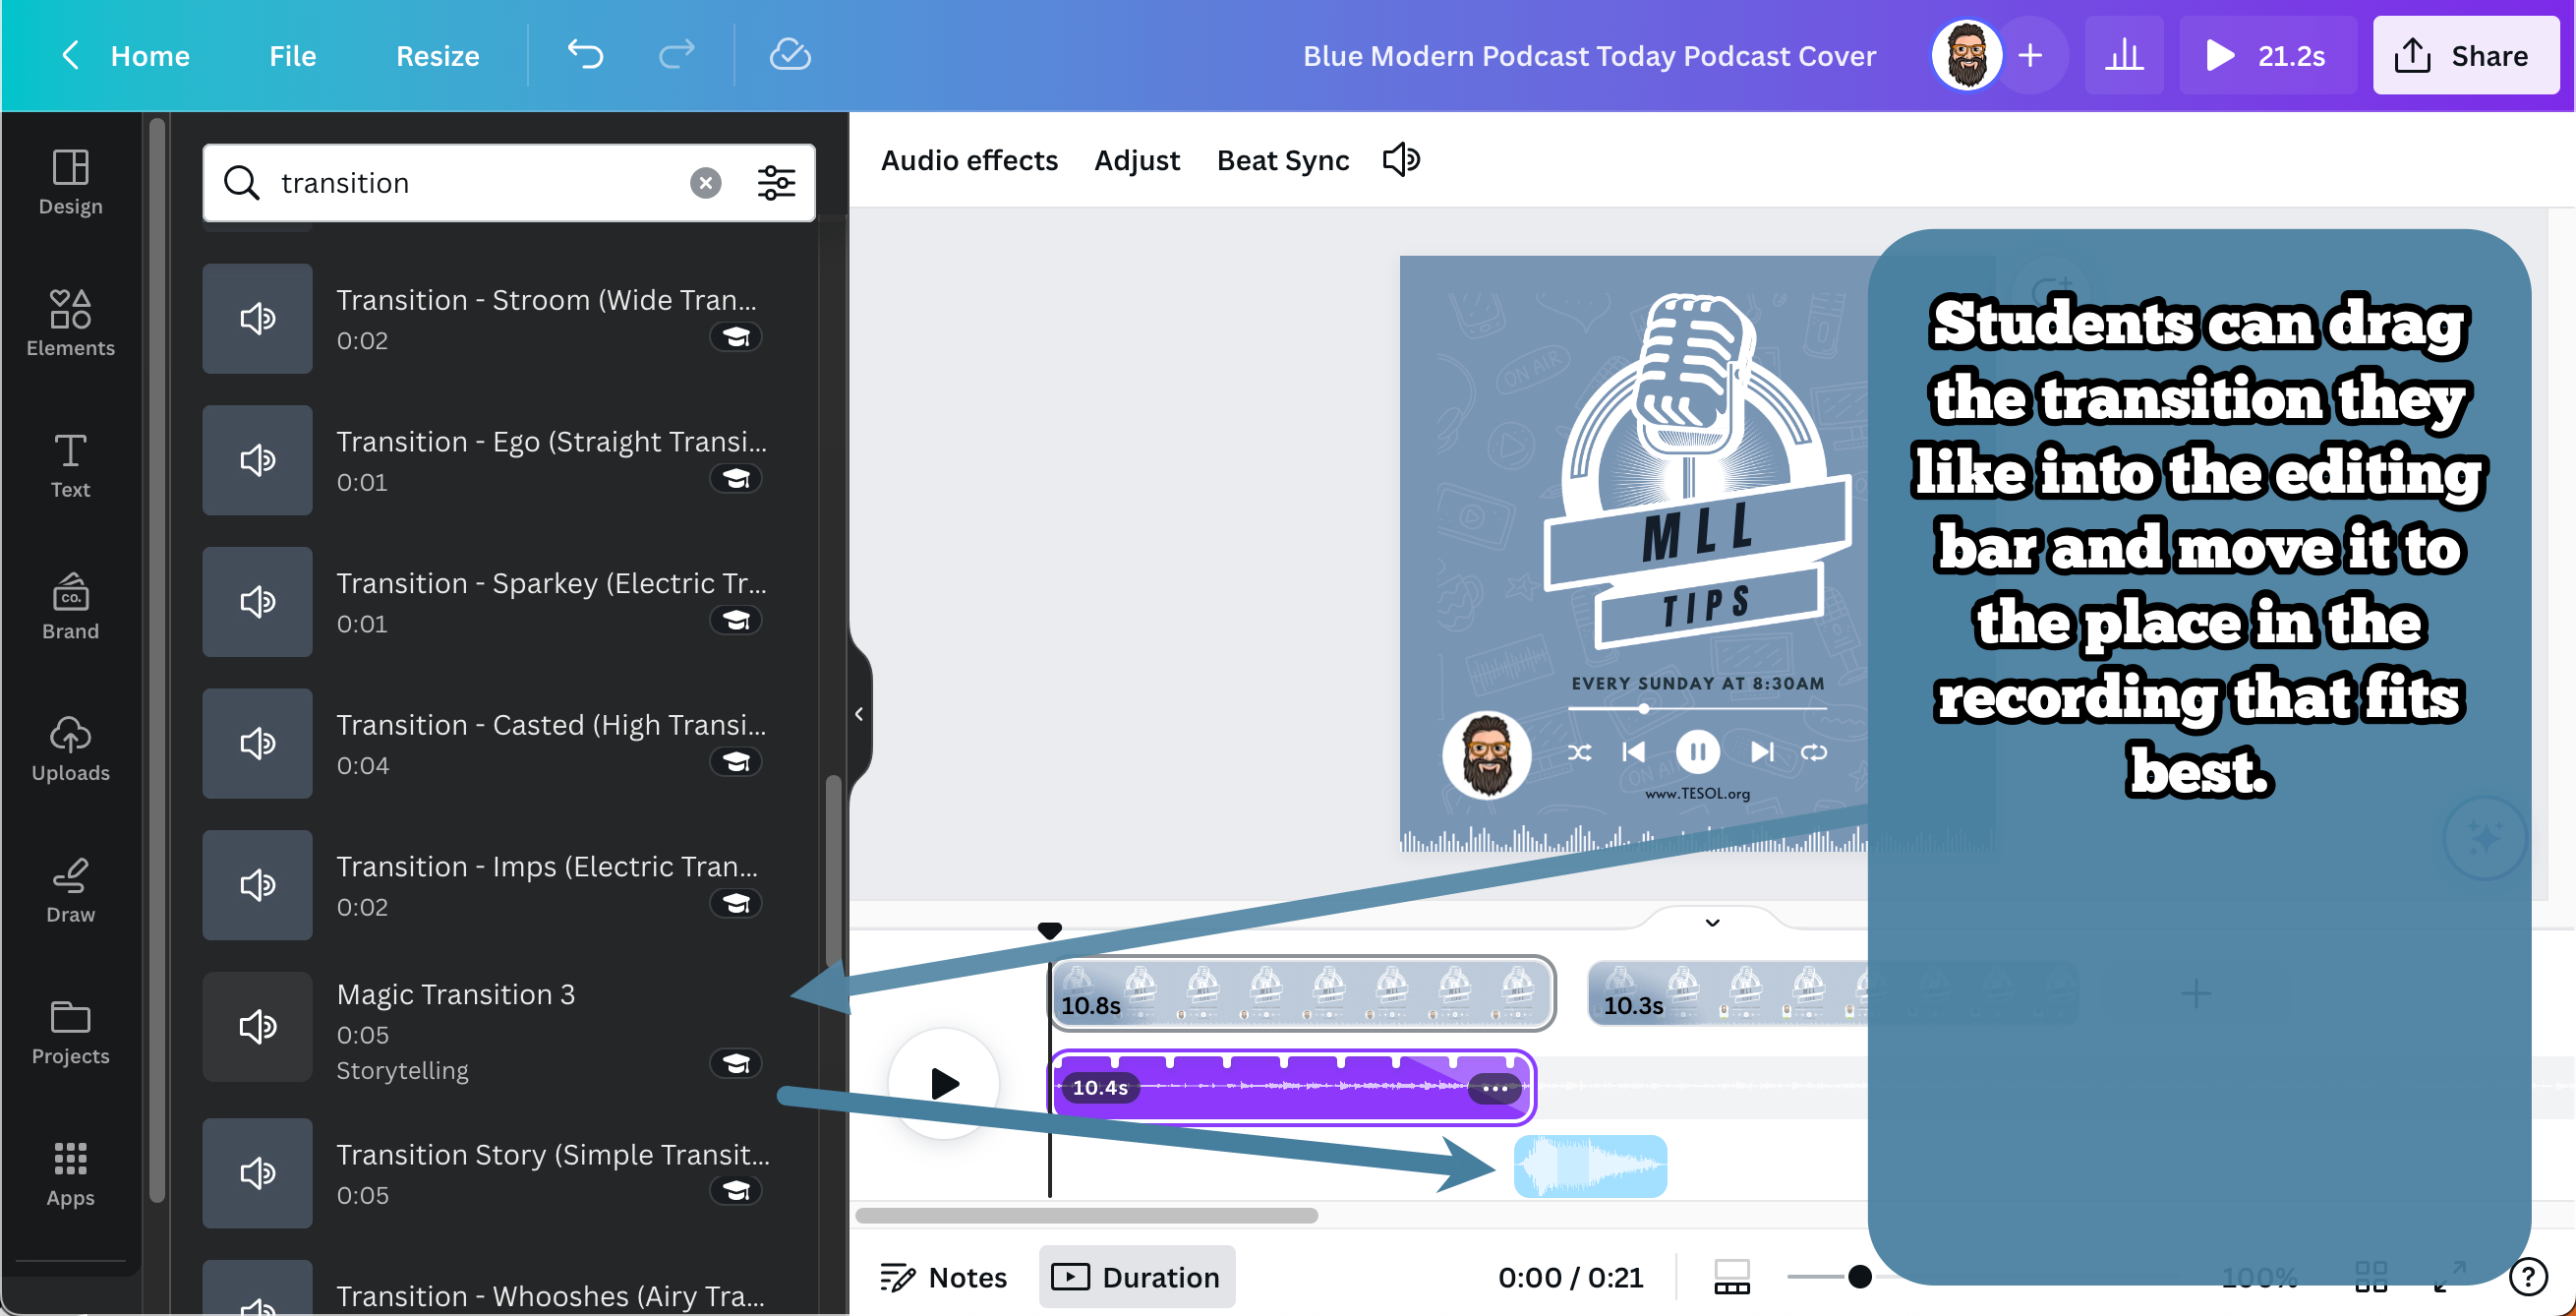Select the Draw tool in sidebar
Screen dimensions: 2576x1316
(x=70, y=889)
